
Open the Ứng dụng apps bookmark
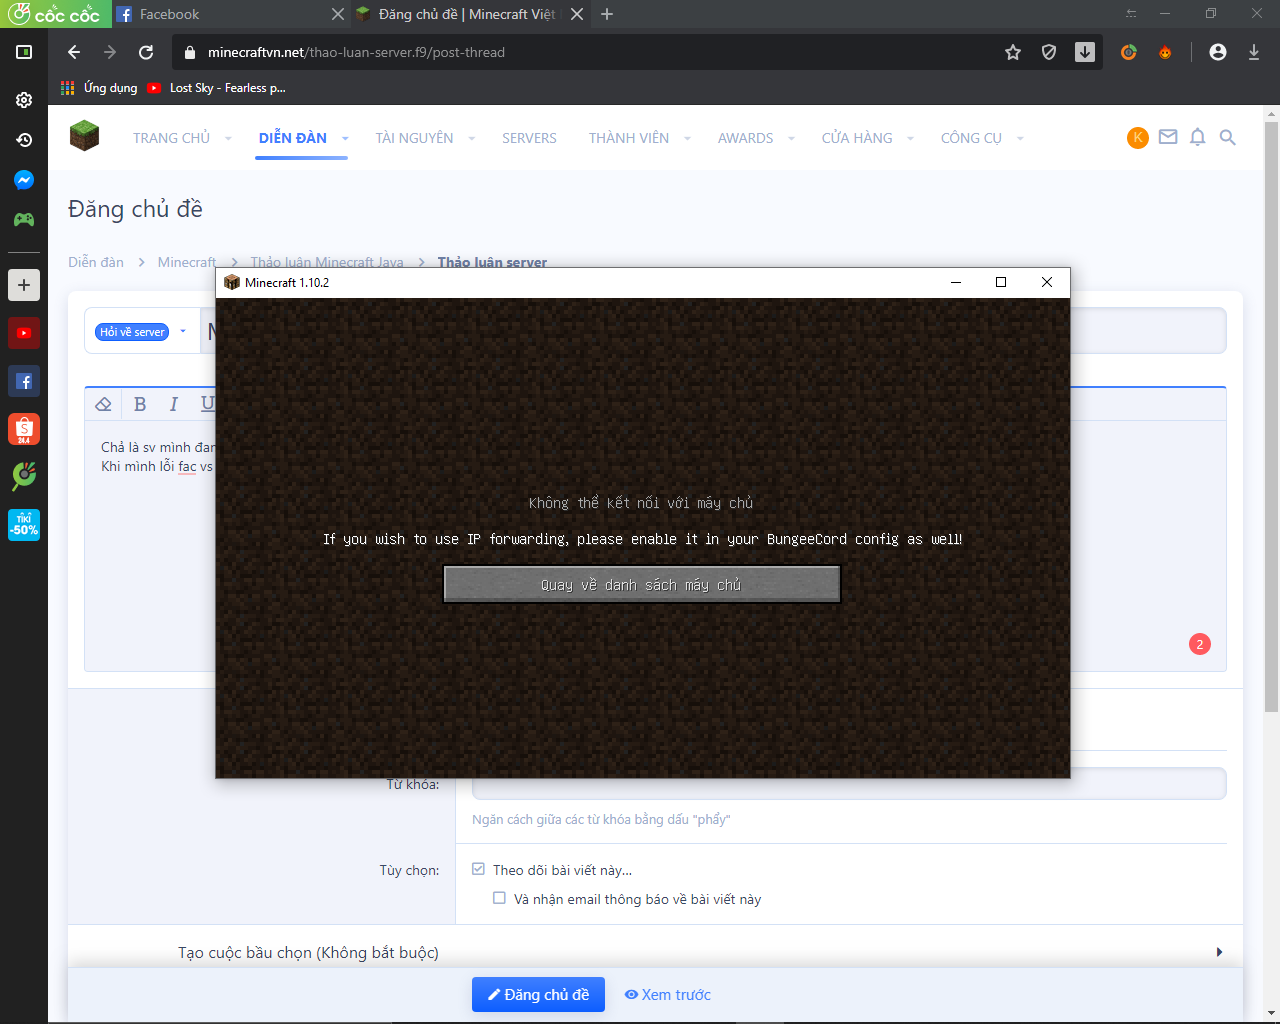click(x=99, y=88)
